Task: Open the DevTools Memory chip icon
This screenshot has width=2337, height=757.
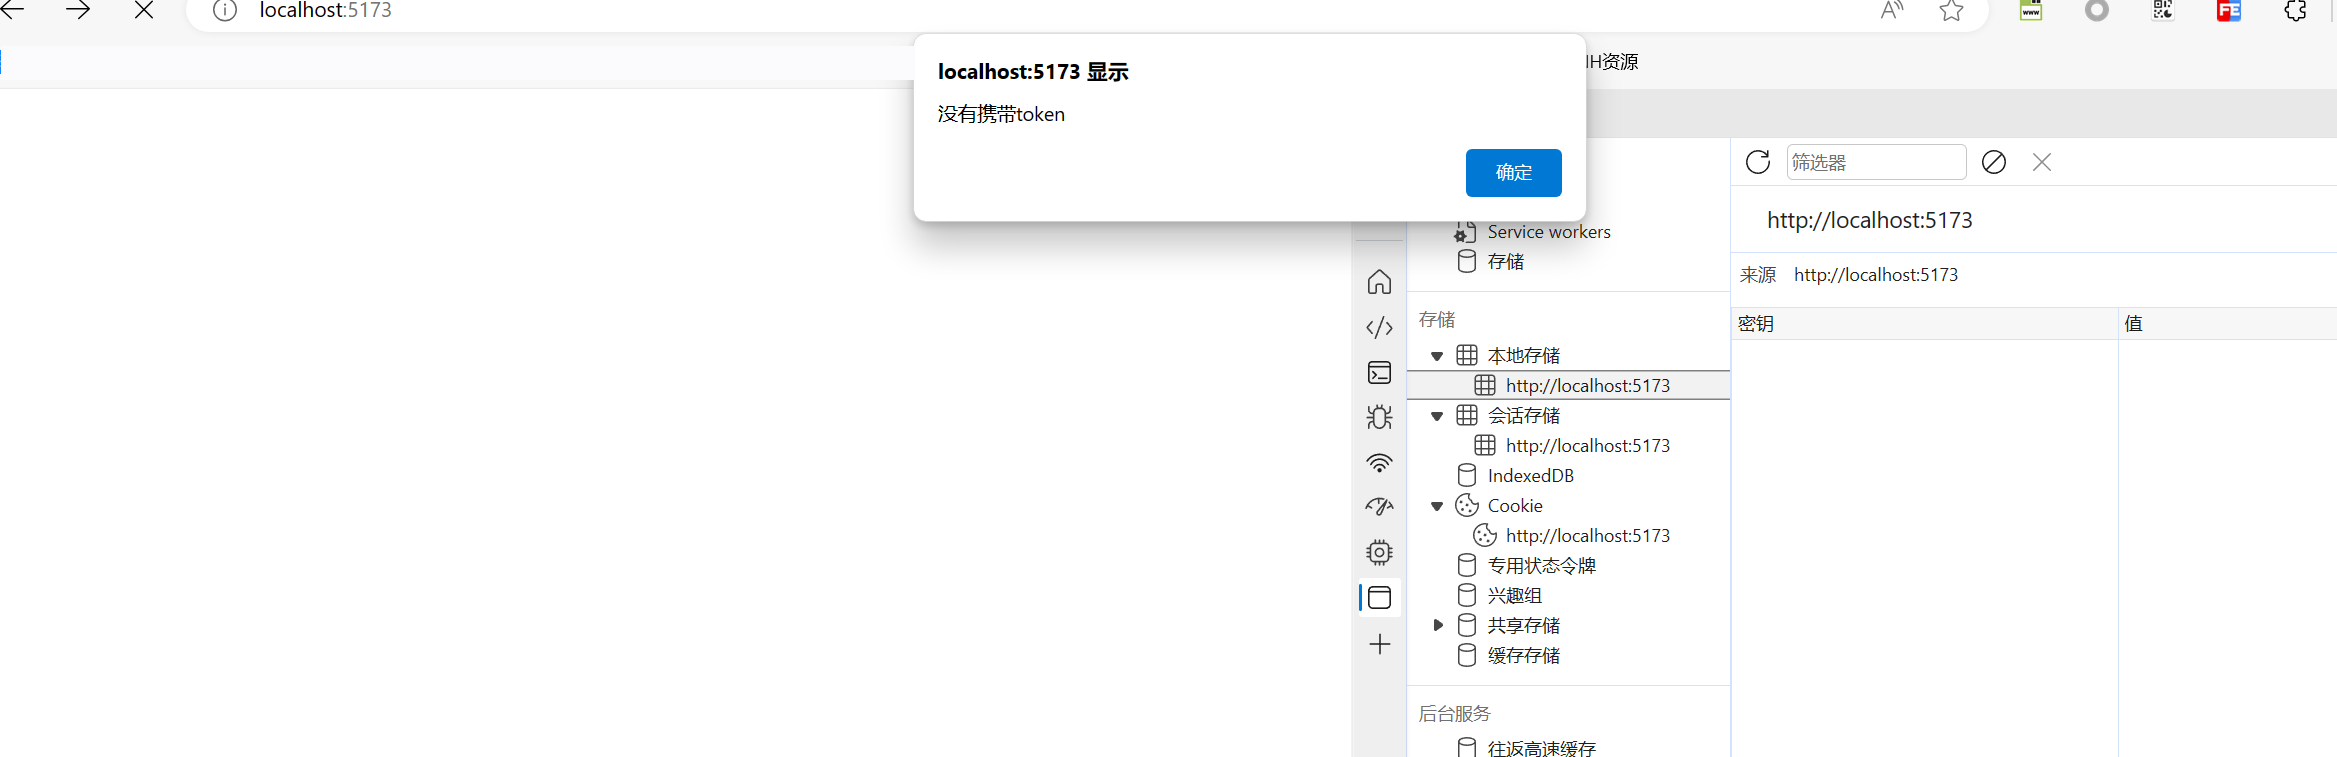Action: coord(1379,552)
